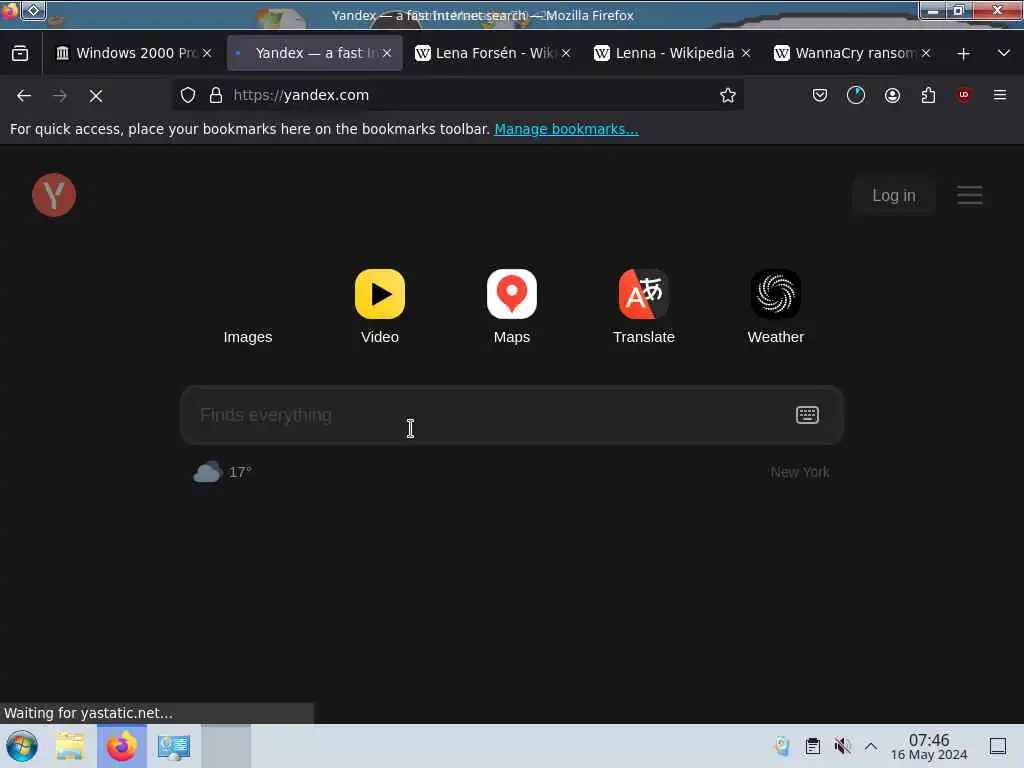The image size is (1024, 768).
Task: Close the Lenna - Wikipedia tab
Action: [746, 54]
